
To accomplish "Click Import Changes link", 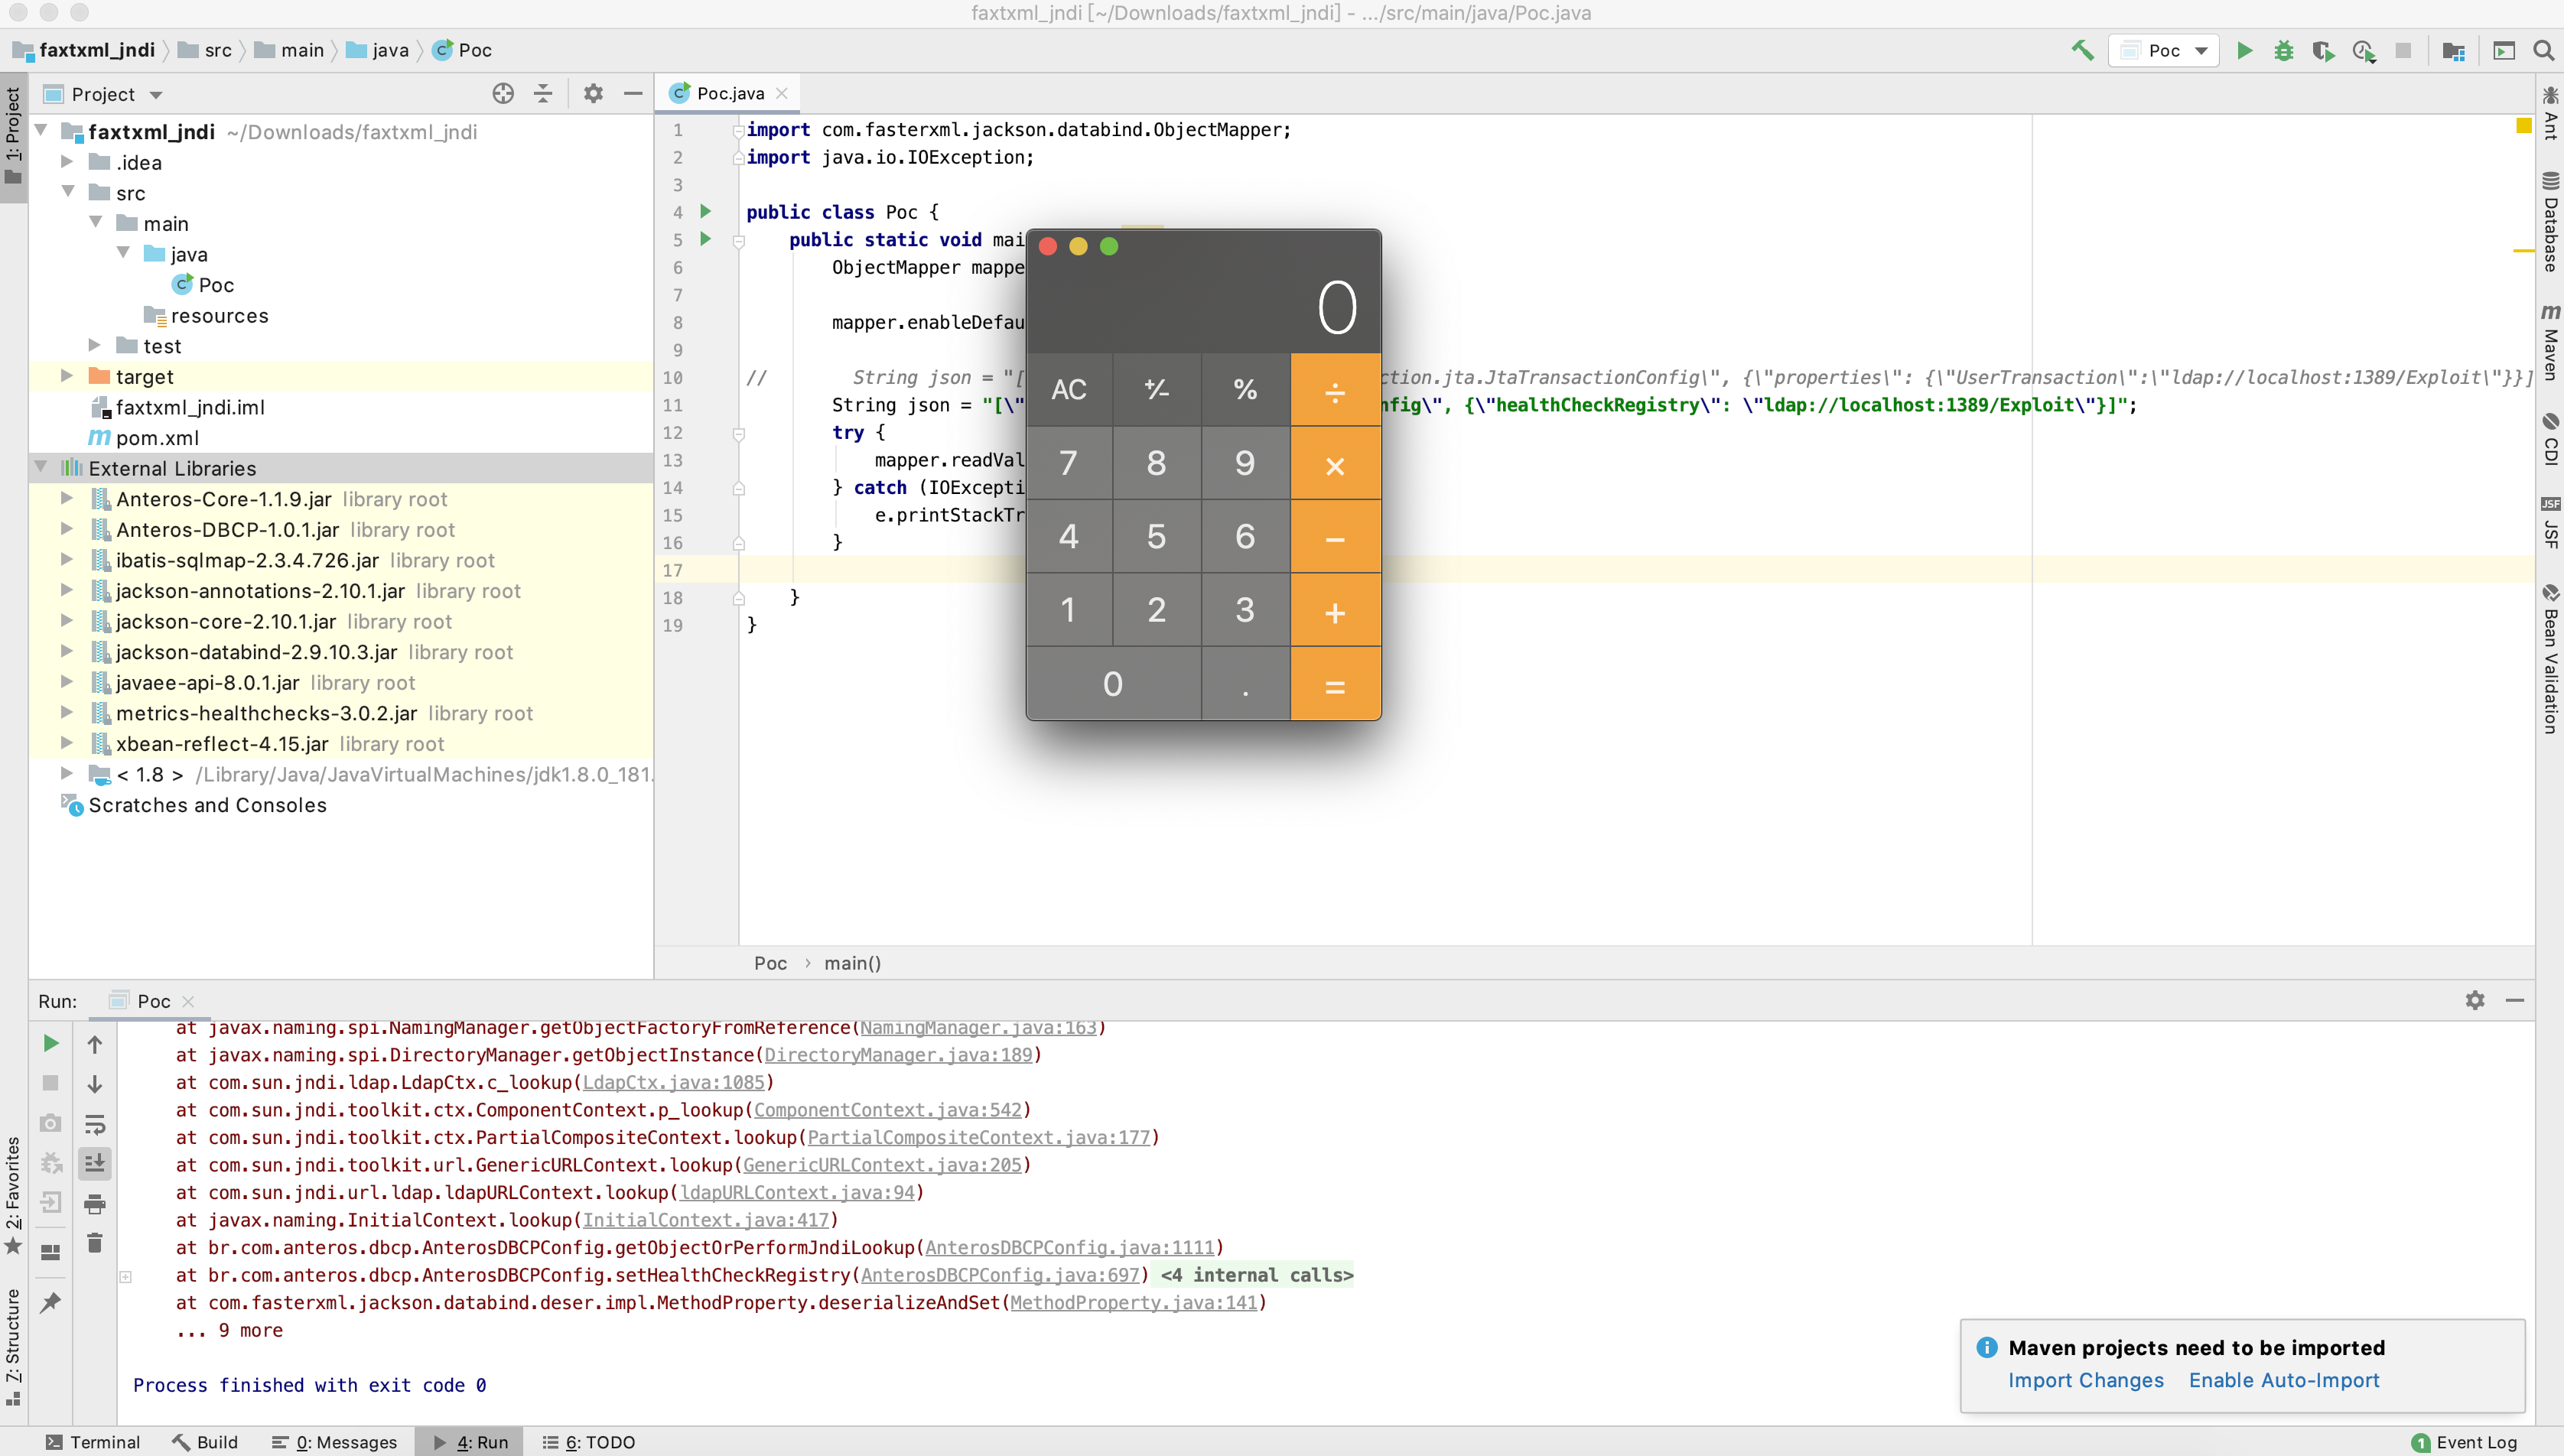I will (2086, 1380).
